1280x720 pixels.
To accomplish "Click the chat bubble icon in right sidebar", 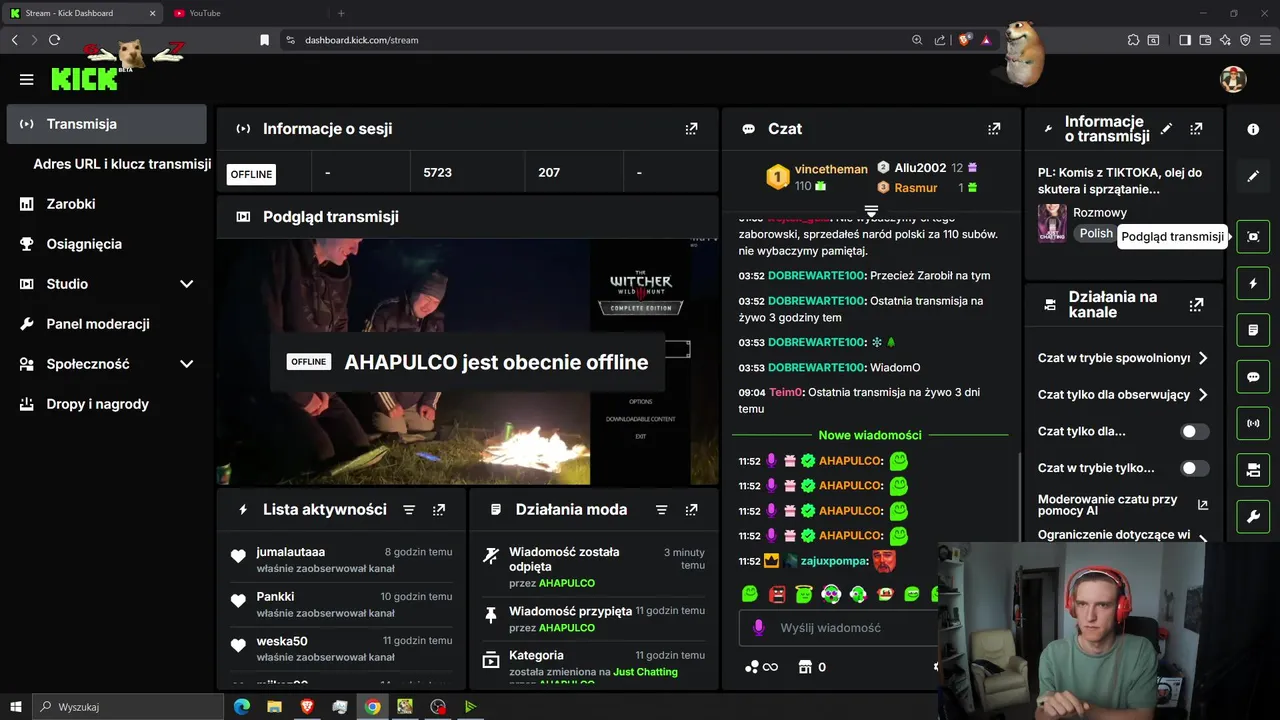I will coord(1253,377).
